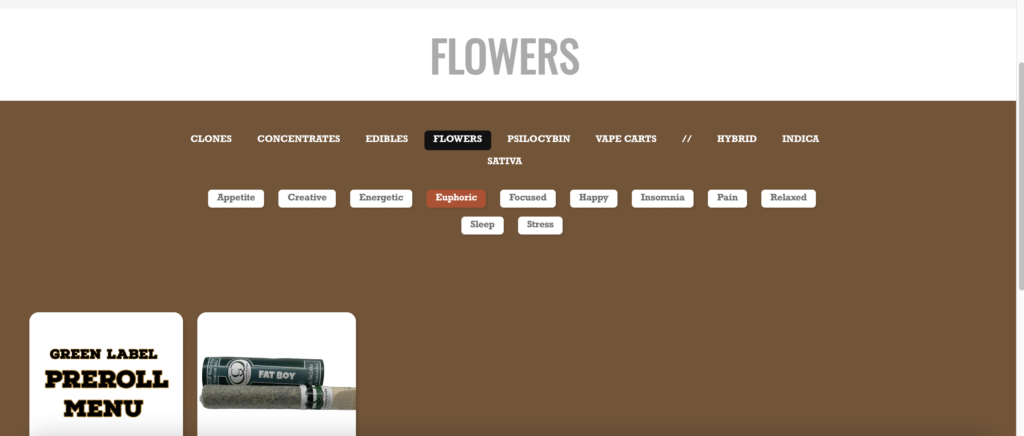Switch to Concentrates category
The height and width of the screenshot is (436, 1024).
pos(298,139)
